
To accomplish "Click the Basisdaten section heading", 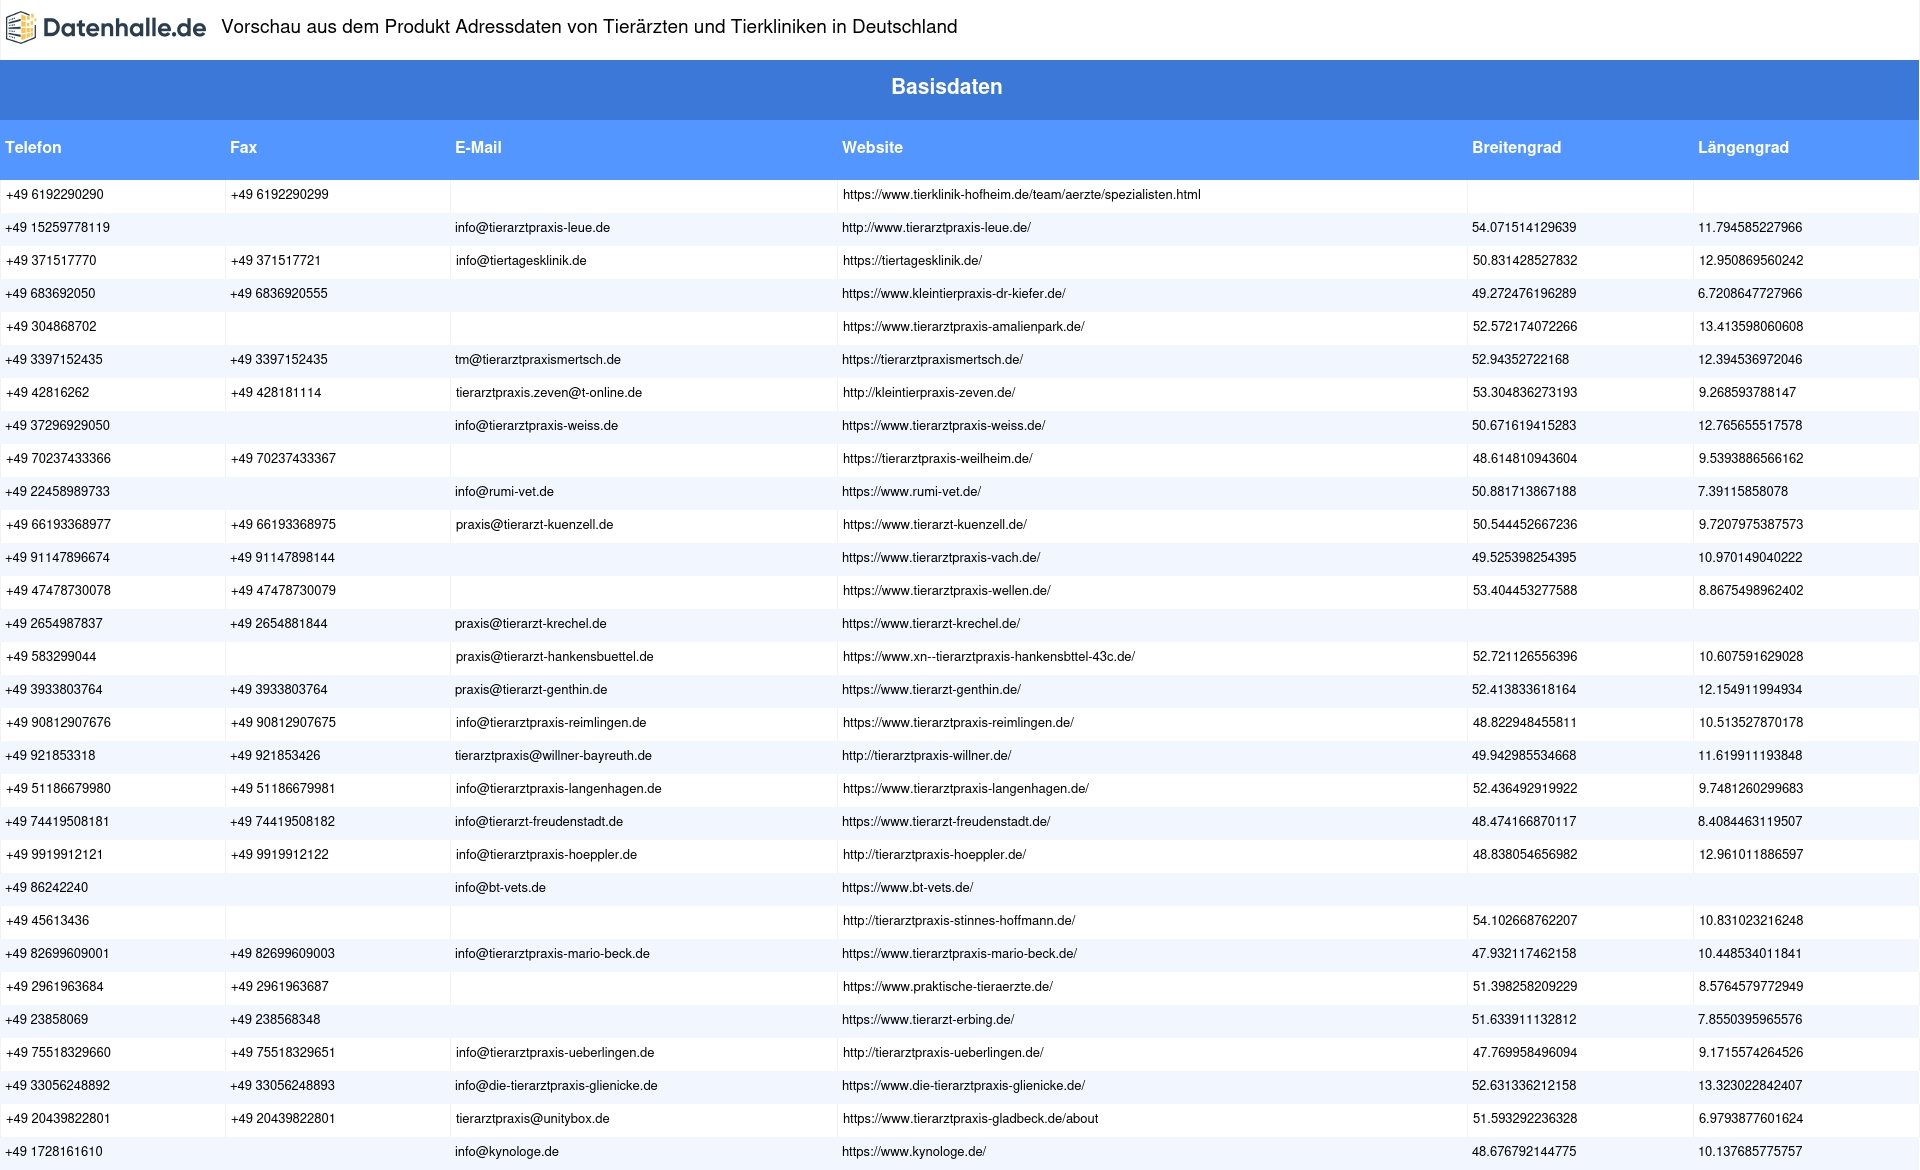I will coord(947,87).
